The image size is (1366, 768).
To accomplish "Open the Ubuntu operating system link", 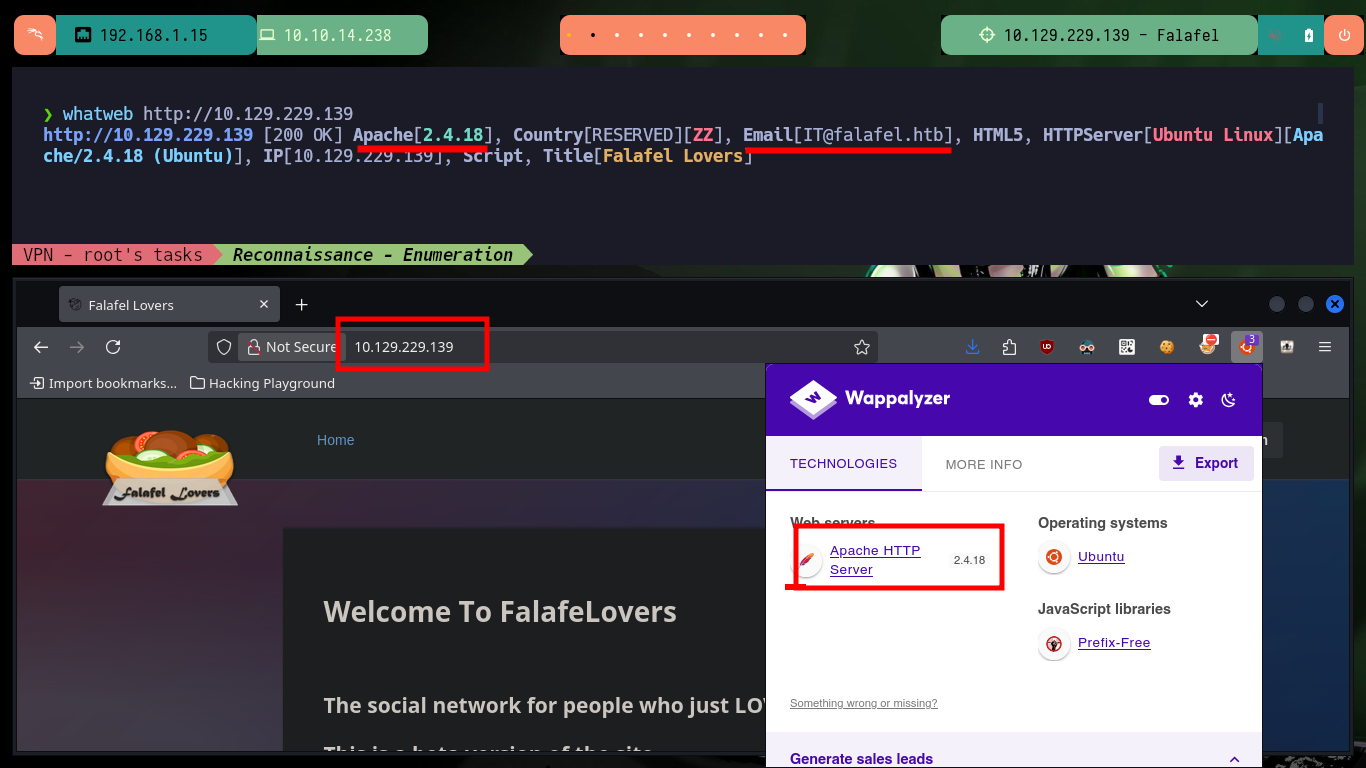I will click(1101, 557).
